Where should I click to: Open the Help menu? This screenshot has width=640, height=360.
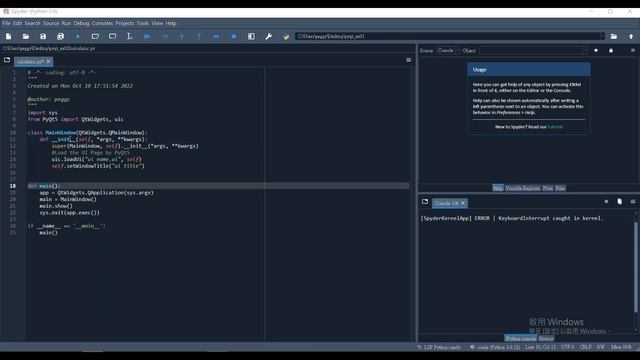click(x=171, y=23)
